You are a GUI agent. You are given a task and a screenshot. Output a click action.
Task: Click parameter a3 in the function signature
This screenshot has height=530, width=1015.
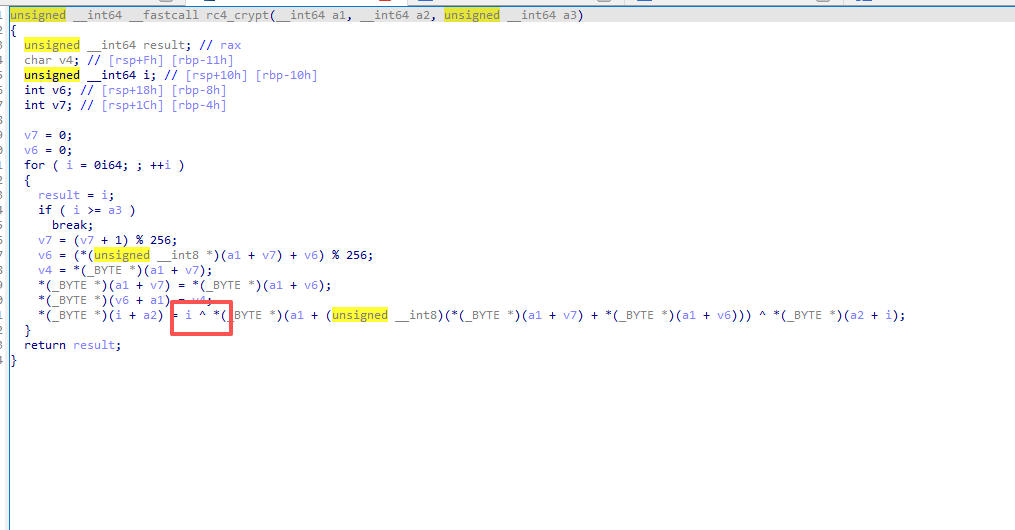(570, 15)
